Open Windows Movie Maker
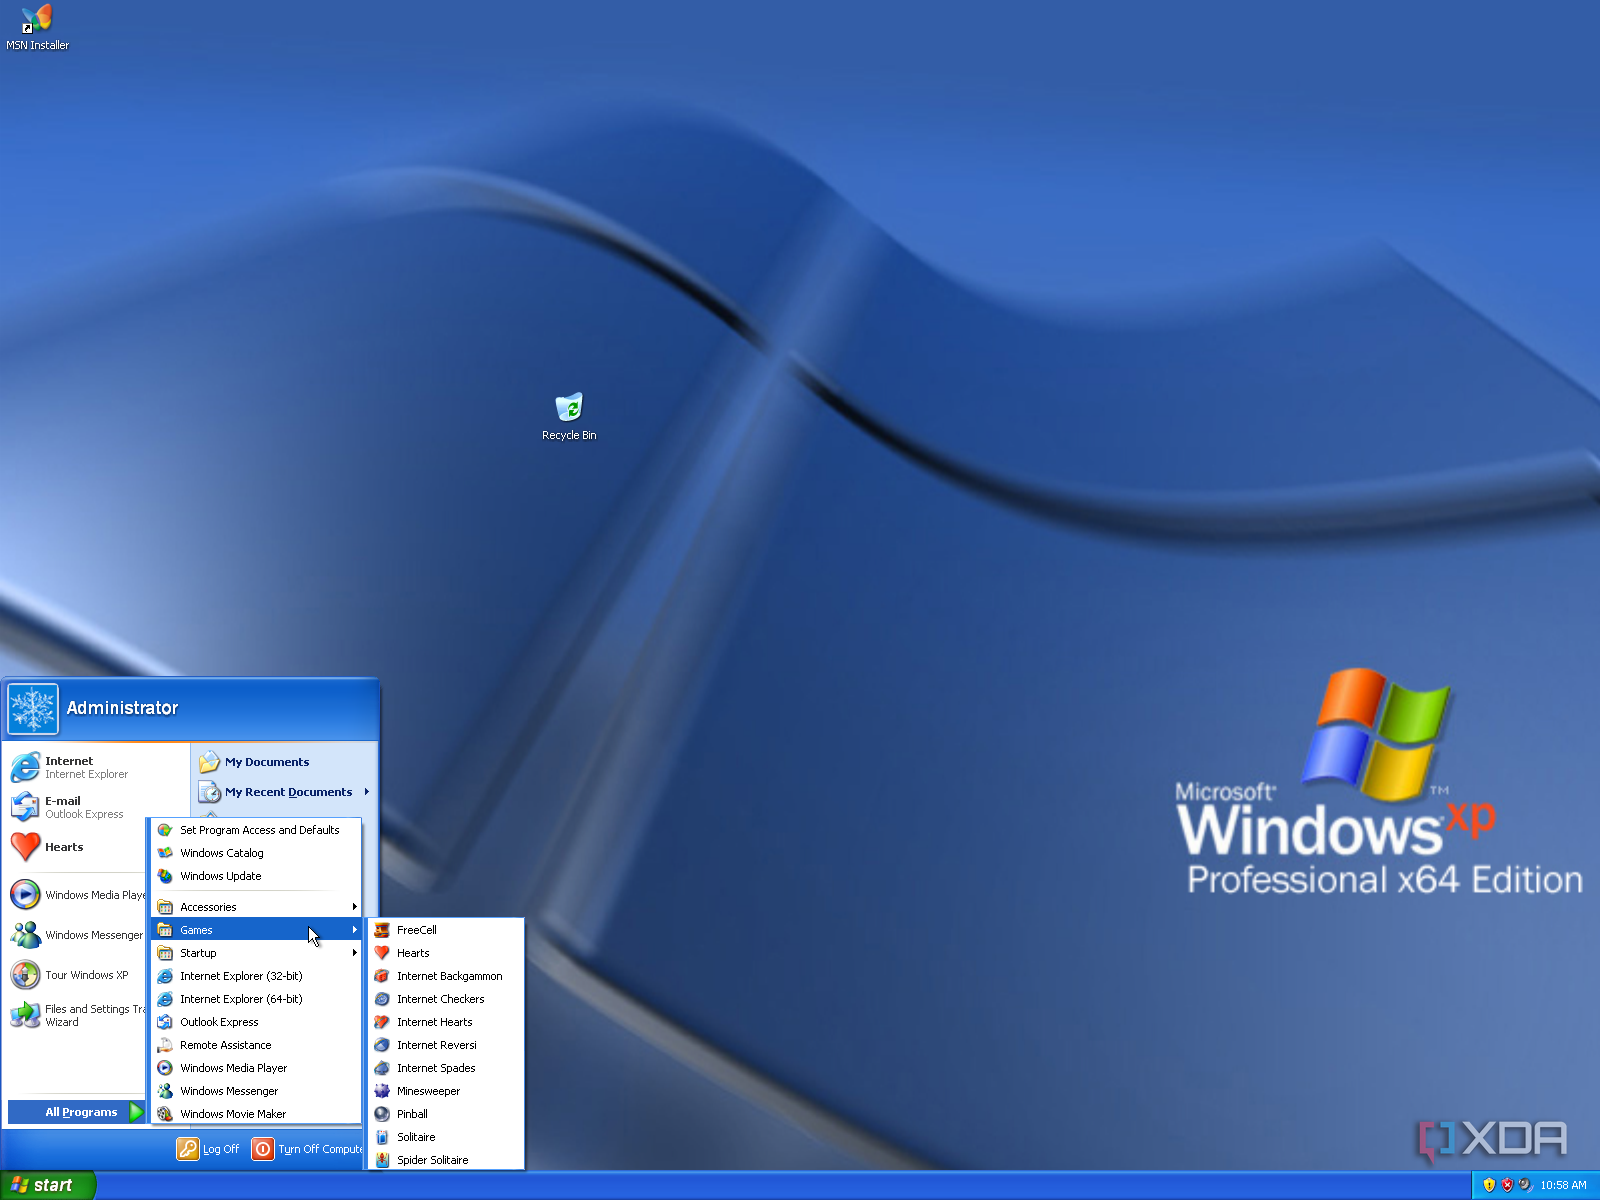 coord(232,1114)
